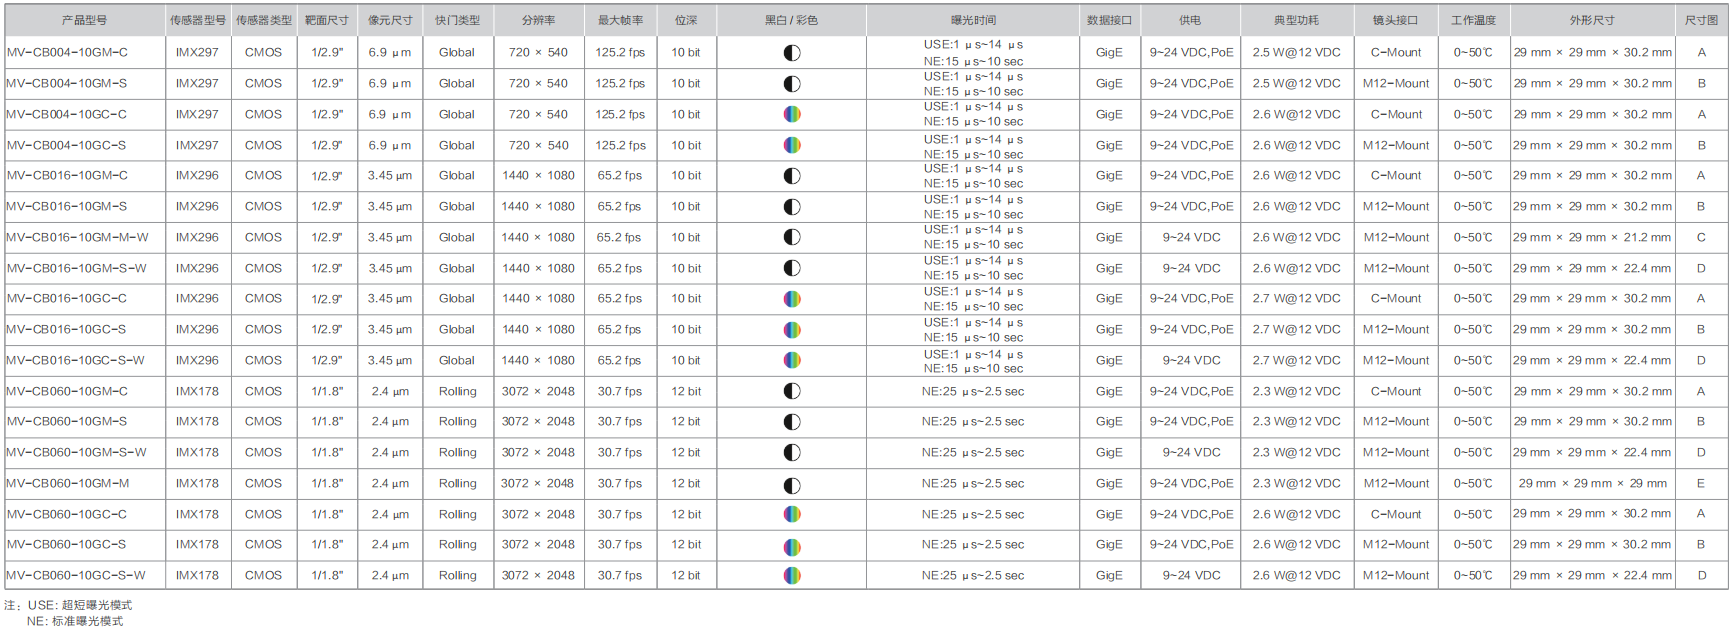This screenshot has width=1732, height=635.
Task: Click the 产品型号 column header
Action: (x=84, y=20)
